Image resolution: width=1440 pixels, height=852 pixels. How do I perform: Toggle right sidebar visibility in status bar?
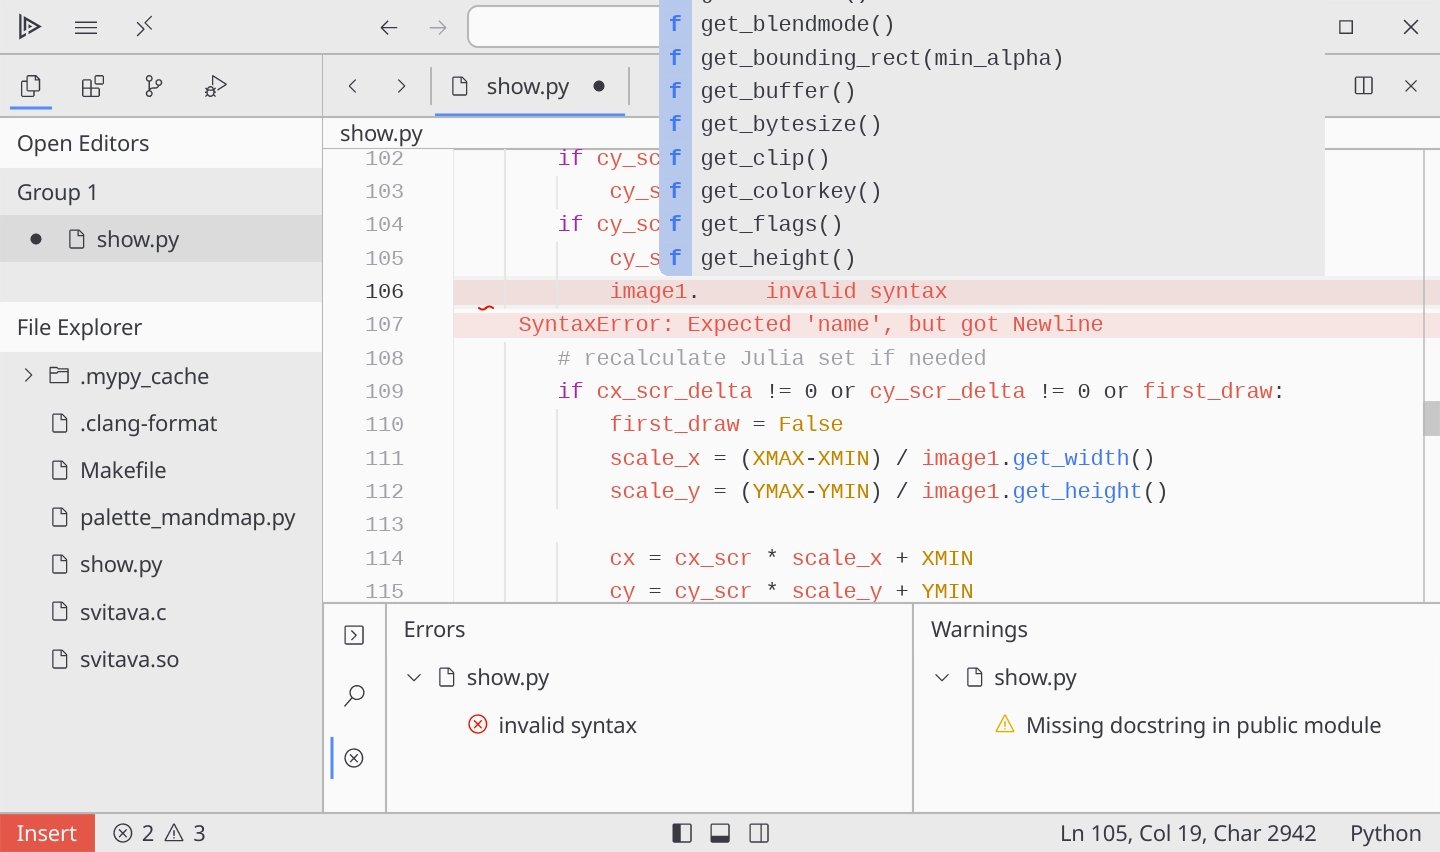click(759, 833)
